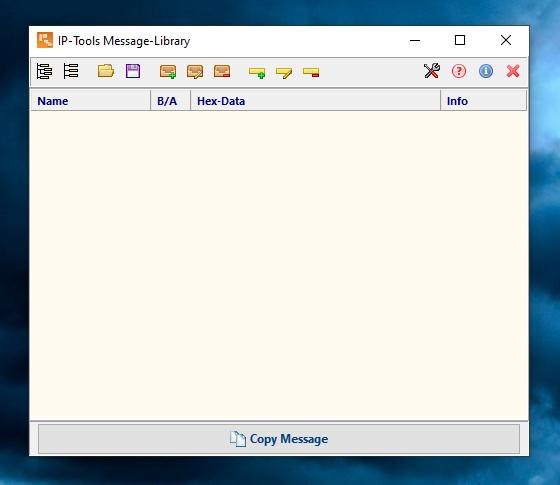
Task: Open library file with folder icon
Action: [106, 71]
